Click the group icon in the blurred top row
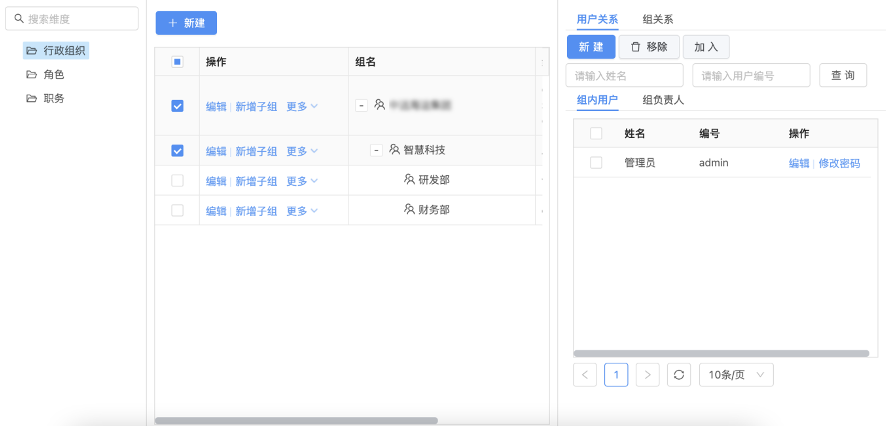This screenshot has width=890, height=426. pyautogui.click(x=380, y=105)
